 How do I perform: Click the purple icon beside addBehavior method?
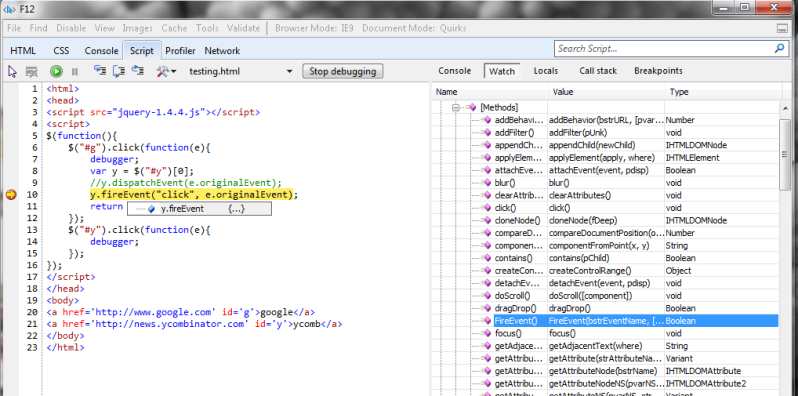(487, 120)
